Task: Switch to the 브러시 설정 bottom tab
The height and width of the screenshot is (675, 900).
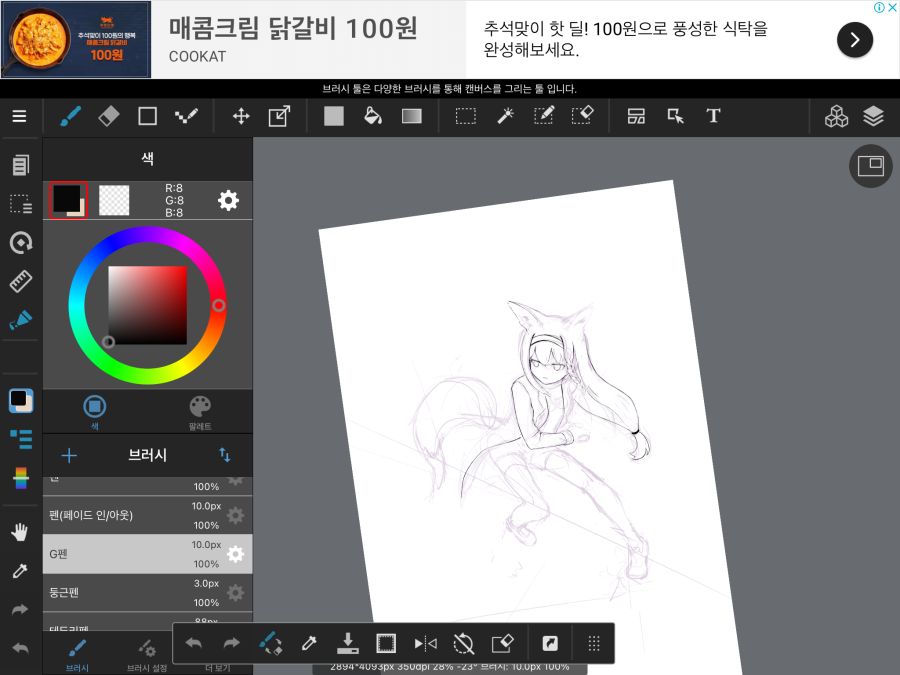Action: coord(147,654)
